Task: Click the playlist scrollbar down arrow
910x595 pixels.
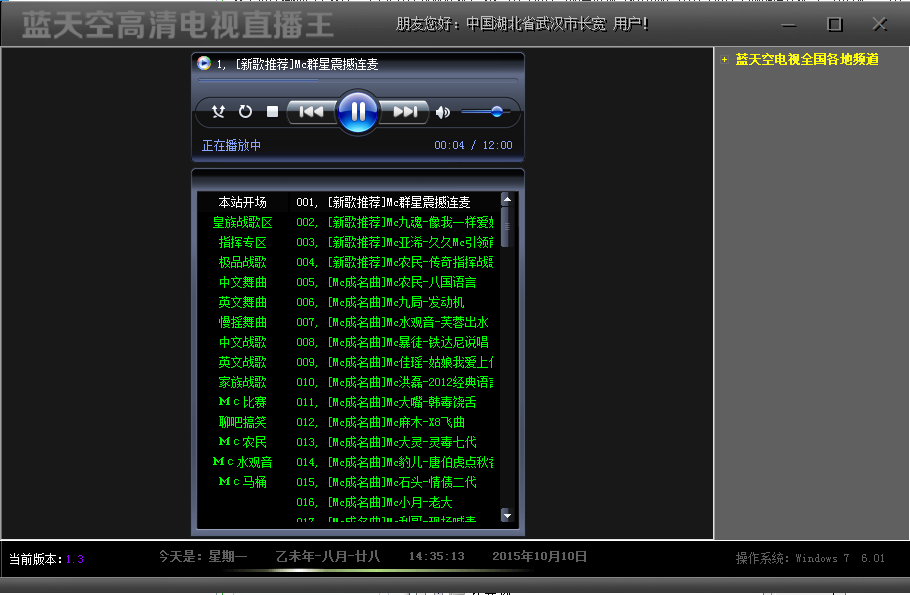Action: (x=507, y=515)
